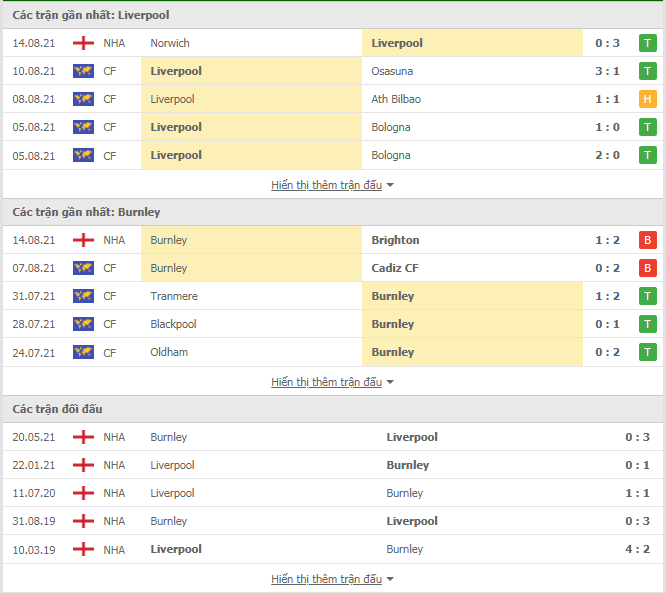Image resolution: width=666 pixels, height=593 pixels.
Task: Click the 0 : 3 score of Norwich match
Action: click(x=607, y=43)
